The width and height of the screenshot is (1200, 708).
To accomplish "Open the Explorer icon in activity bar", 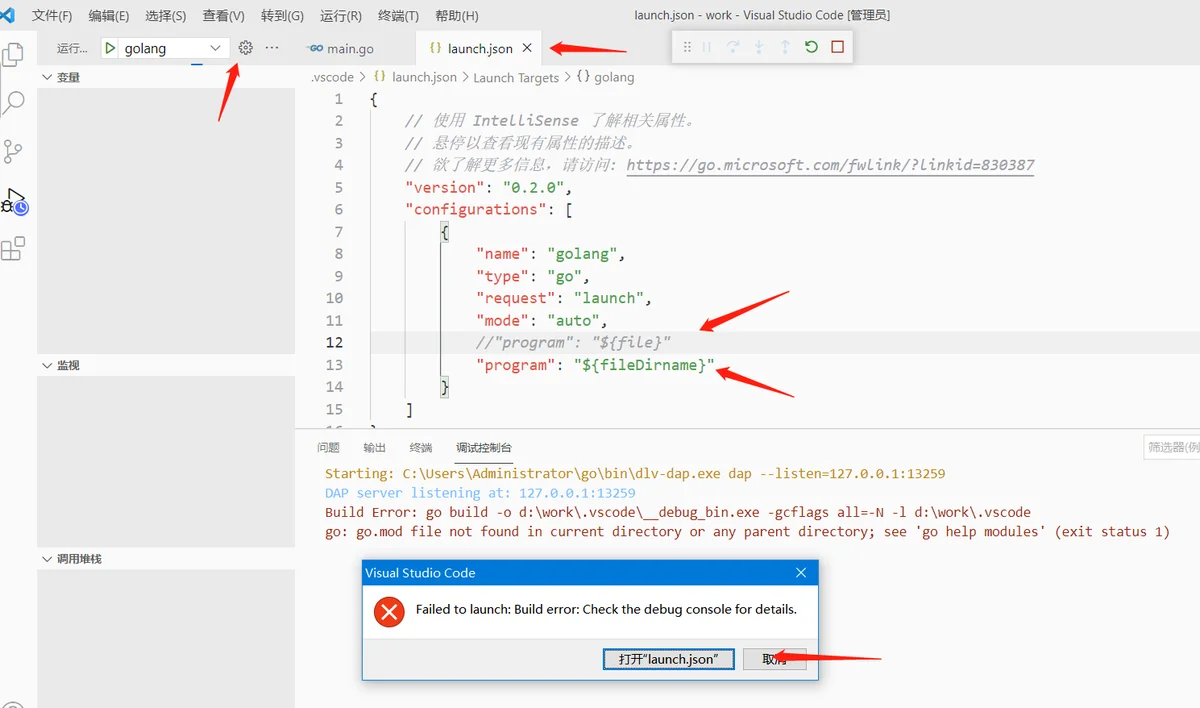I will [13, 54].
